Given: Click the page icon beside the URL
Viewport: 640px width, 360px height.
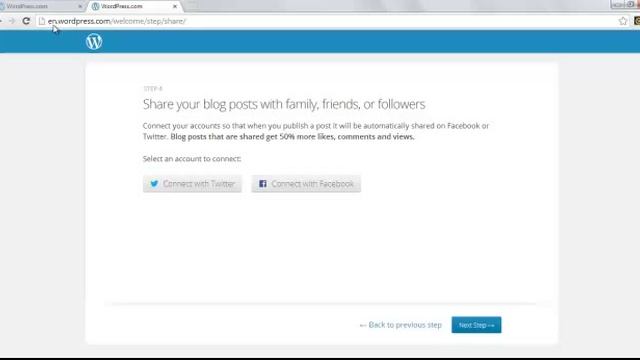Looking at the screenshot, I should 42,21.
